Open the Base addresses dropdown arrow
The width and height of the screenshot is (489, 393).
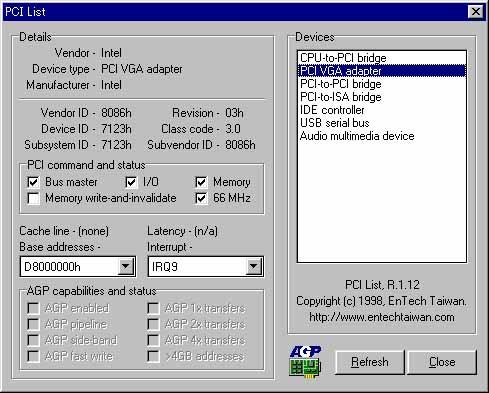click(126, 266)
